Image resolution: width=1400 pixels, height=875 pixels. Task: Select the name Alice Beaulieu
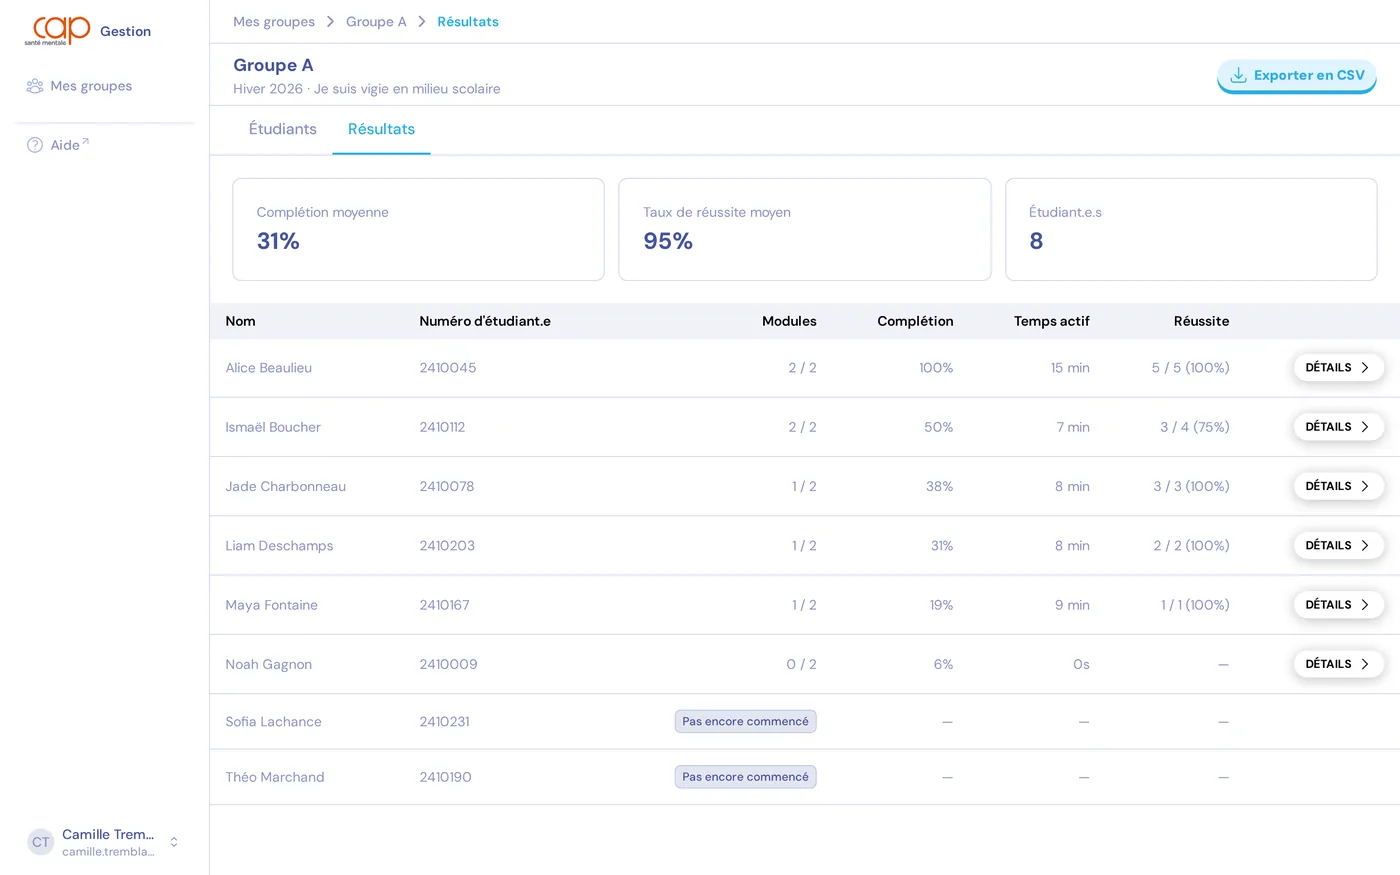[x=269, y=368]
